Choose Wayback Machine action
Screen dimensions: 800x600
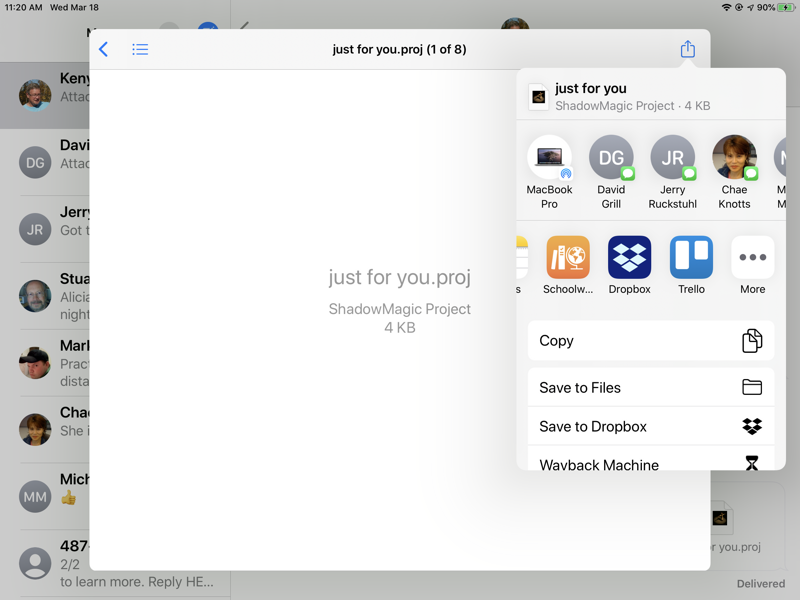click(650, 463)
